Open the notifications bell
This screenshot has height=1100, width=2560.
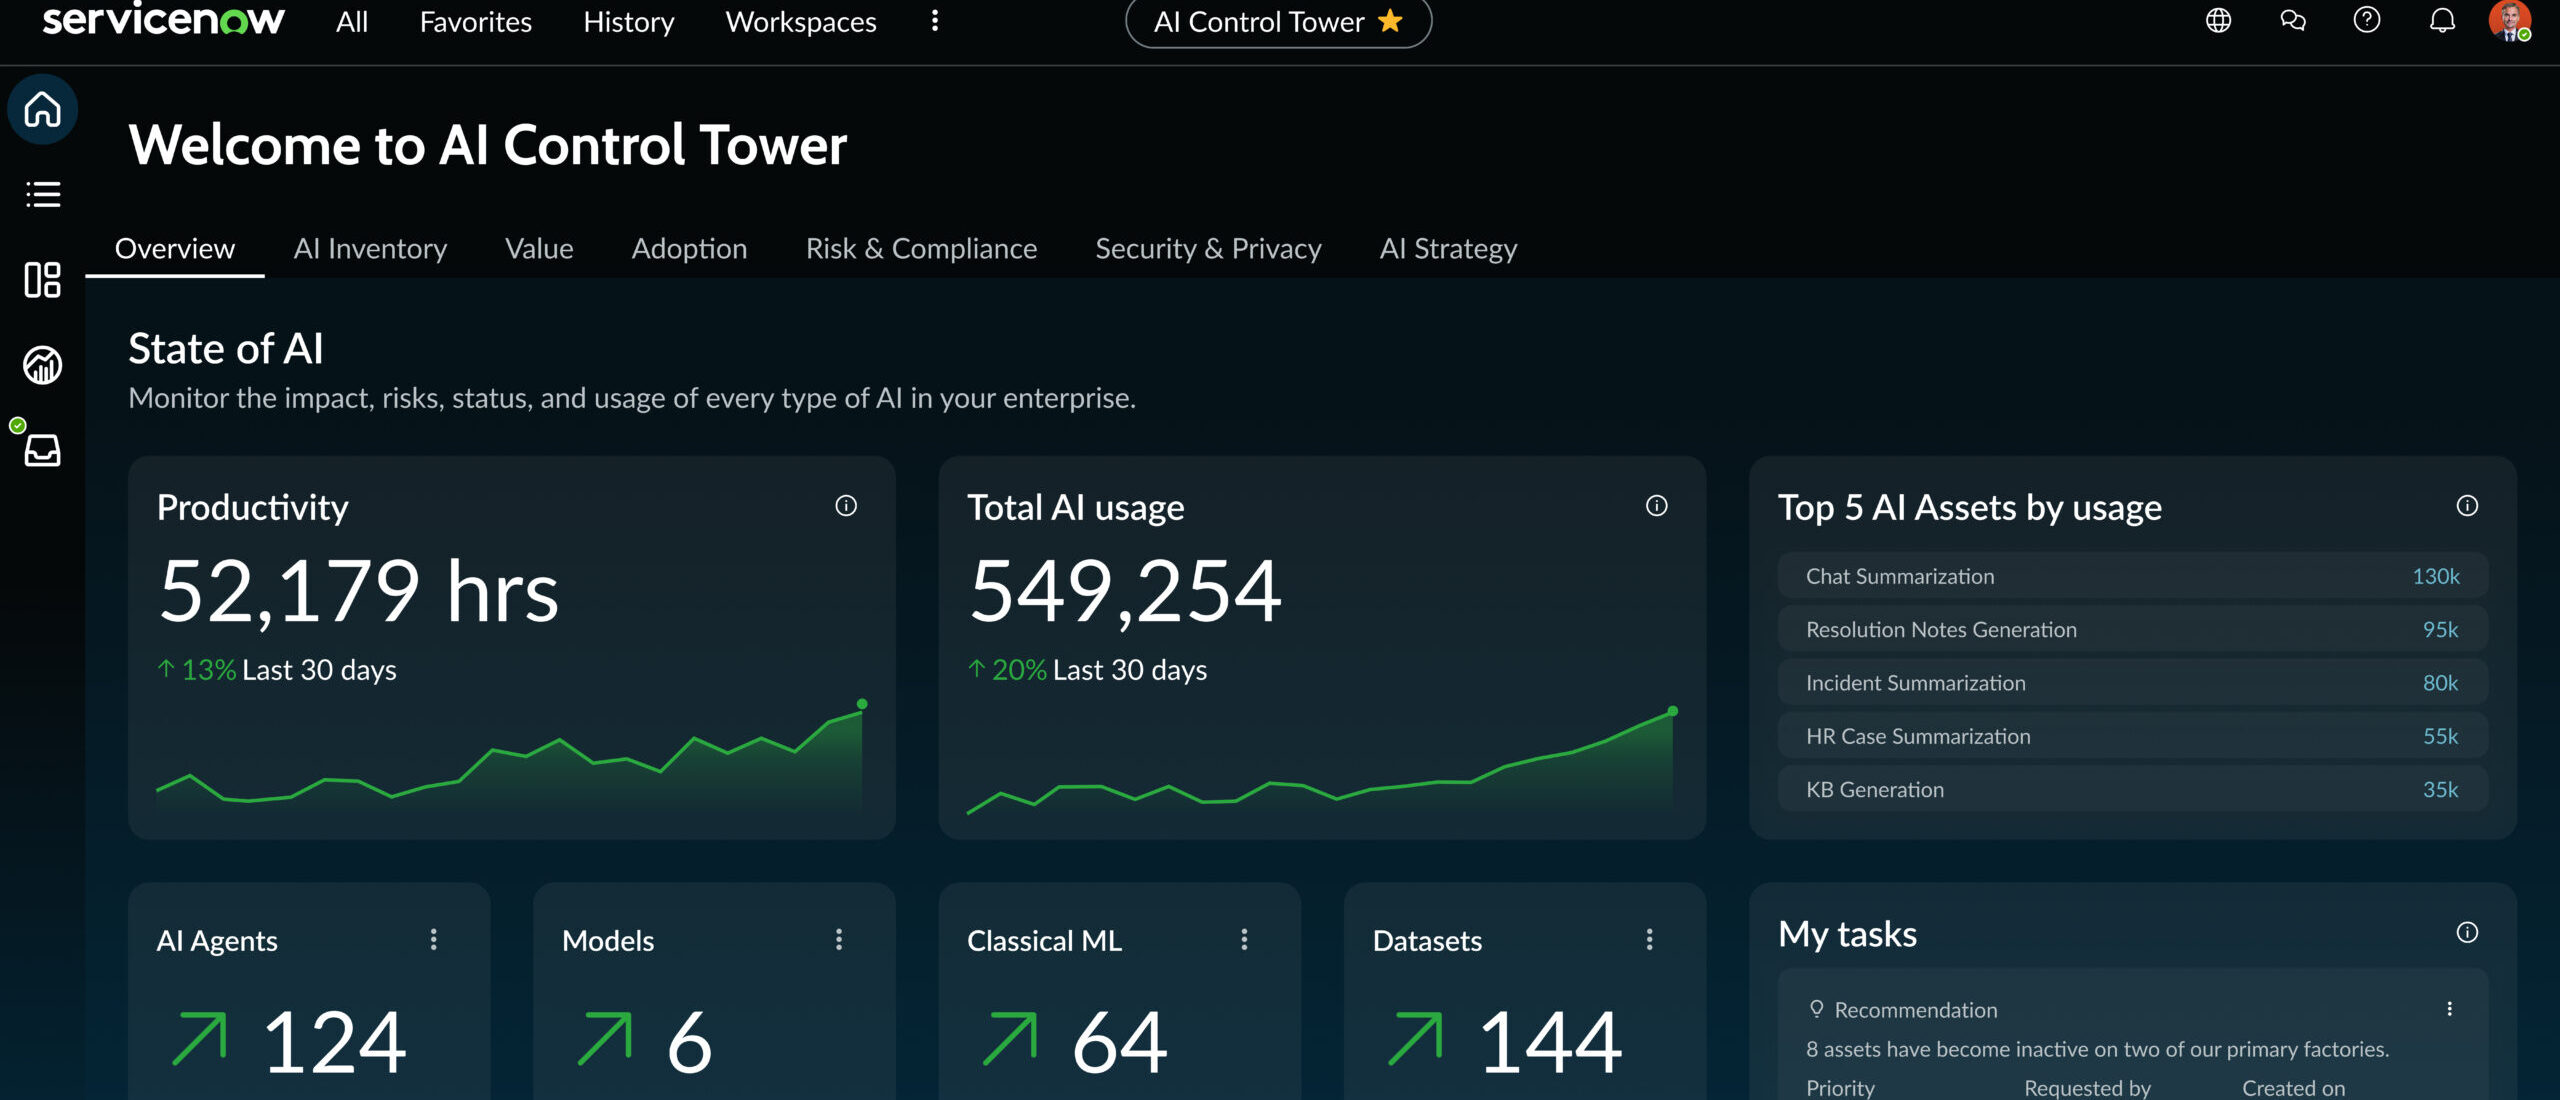tap(2443, 20)
